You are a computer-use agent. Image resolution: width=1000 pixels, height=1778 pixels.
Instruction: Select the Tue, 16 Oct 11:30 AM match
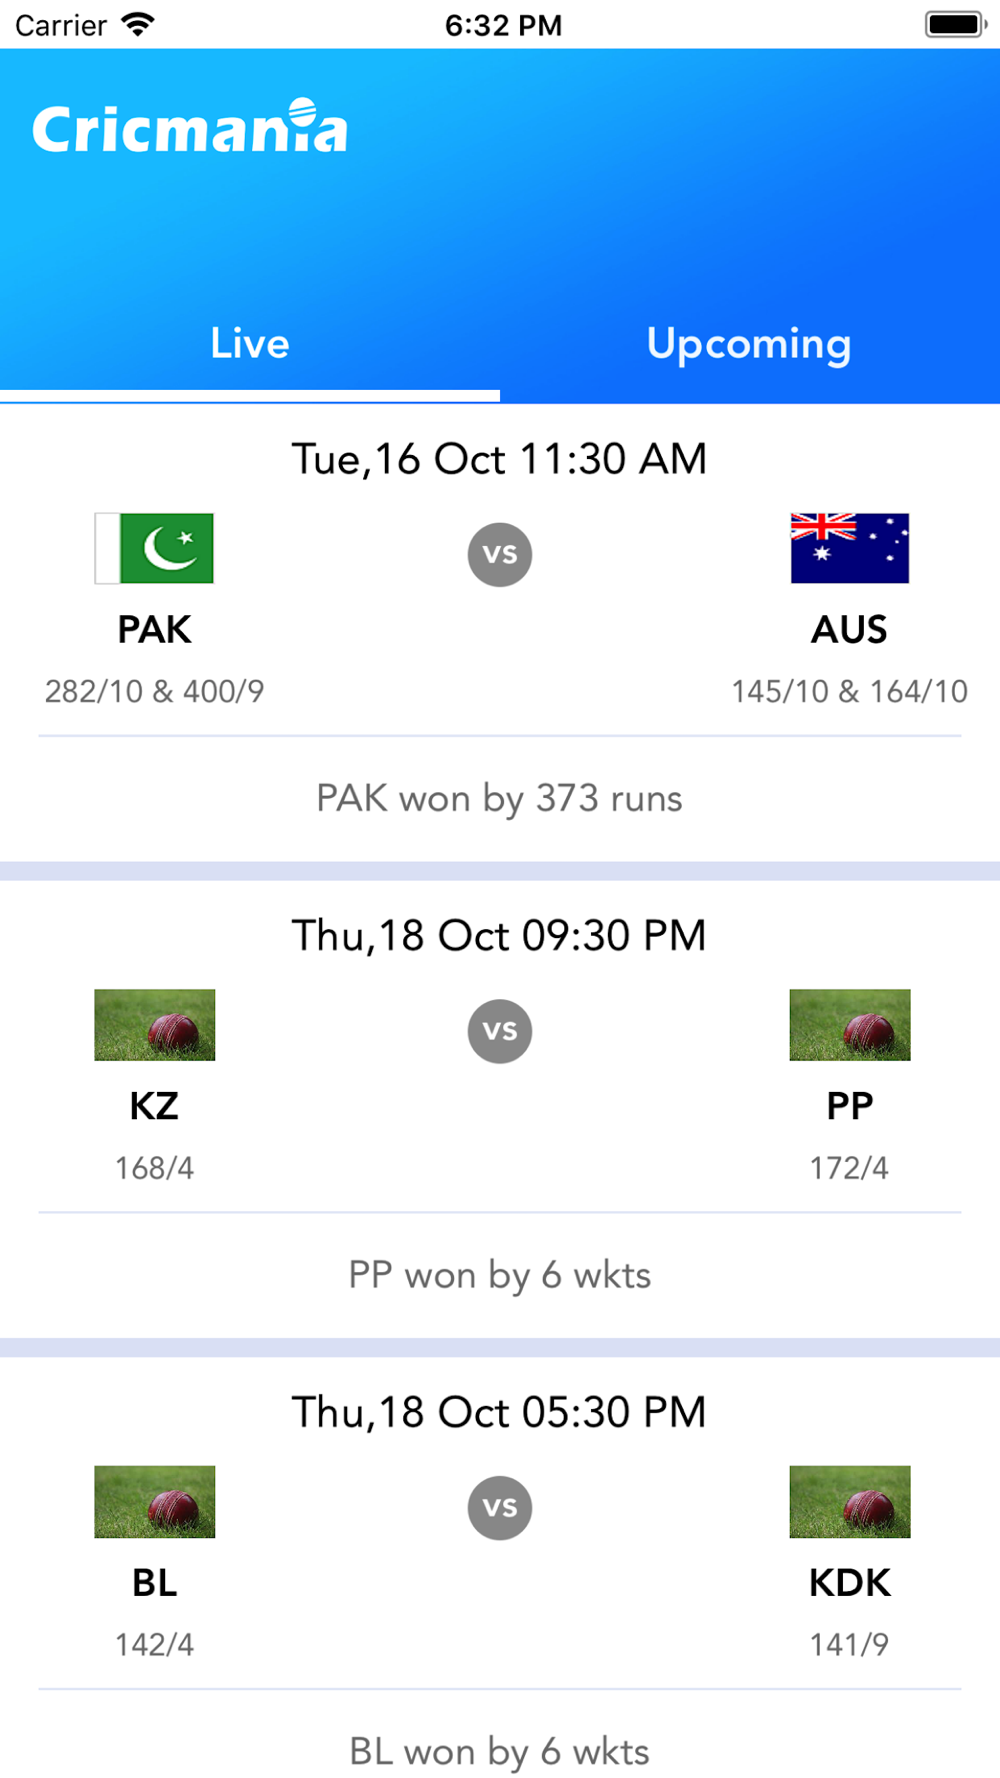(x=500, y=459)
